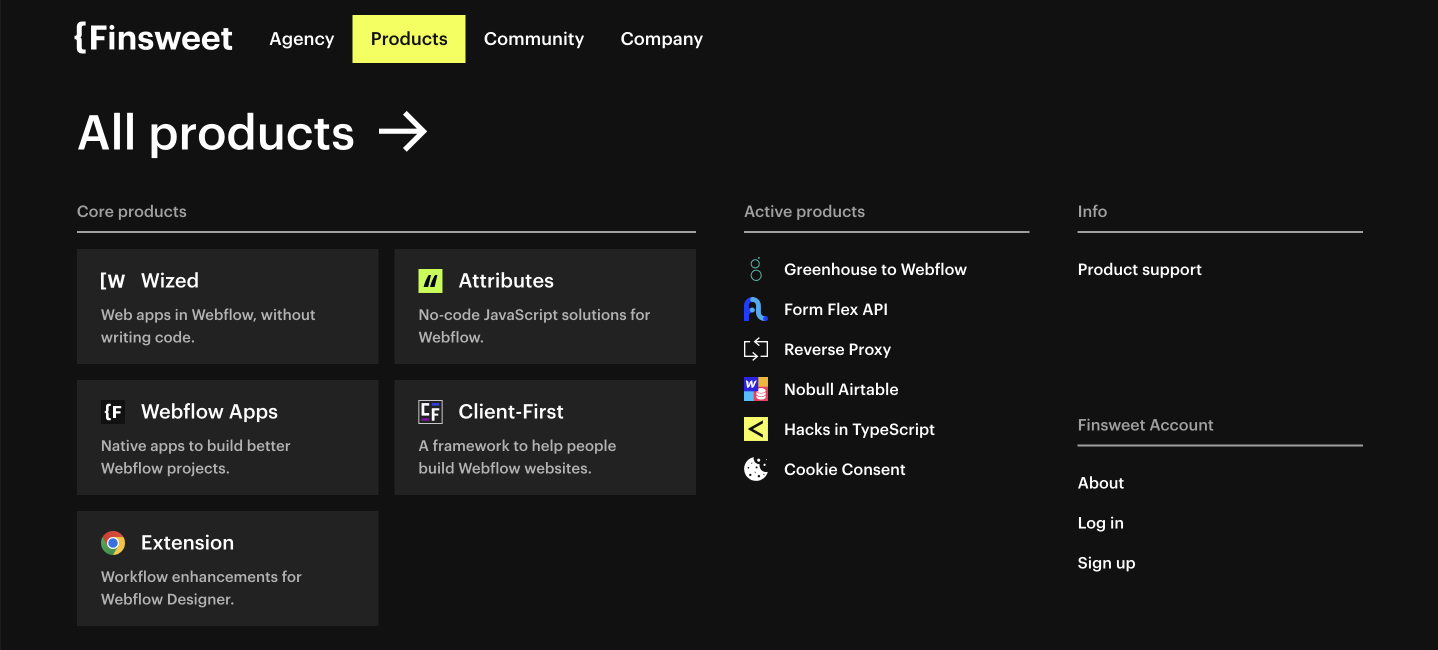Open Hacks in TypeScript link

[x=859, y=429]
